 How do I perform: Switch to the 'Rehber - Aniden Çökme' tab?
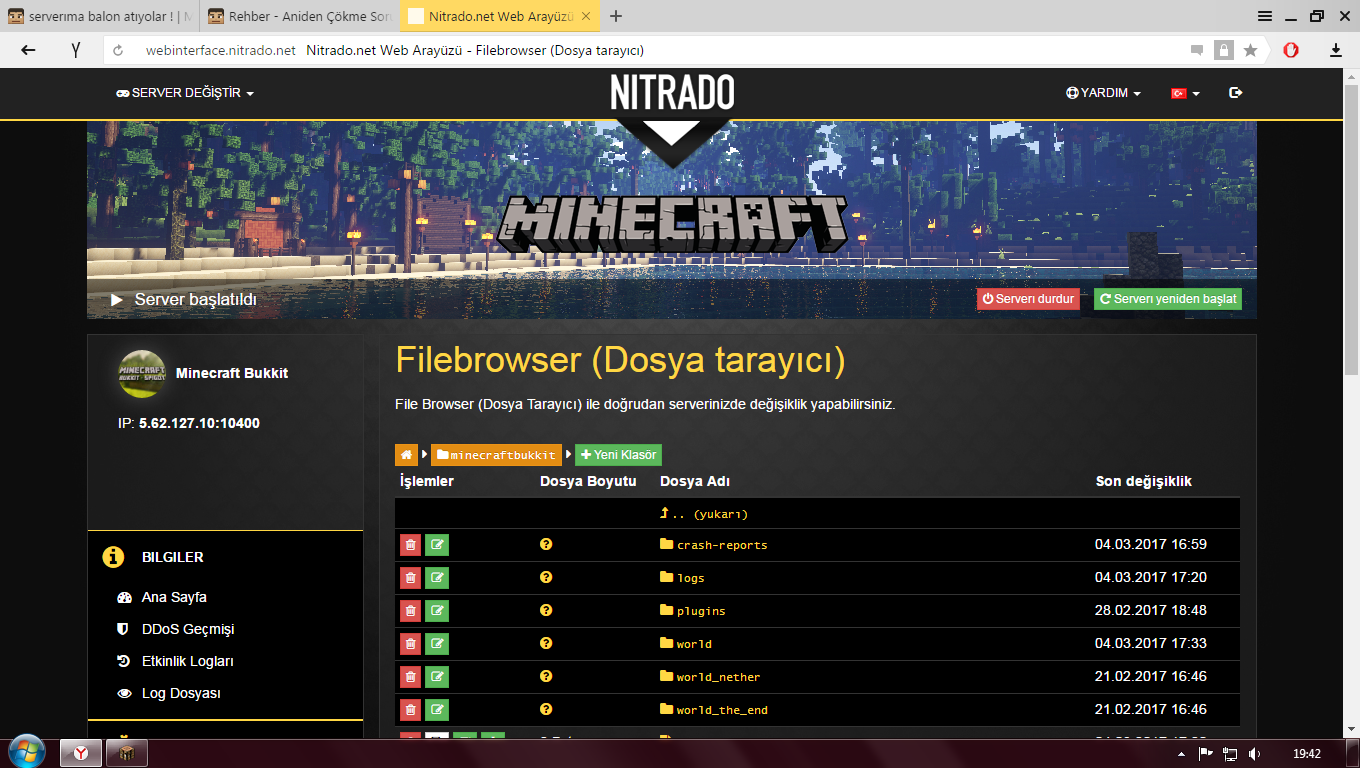click(300, 16)
